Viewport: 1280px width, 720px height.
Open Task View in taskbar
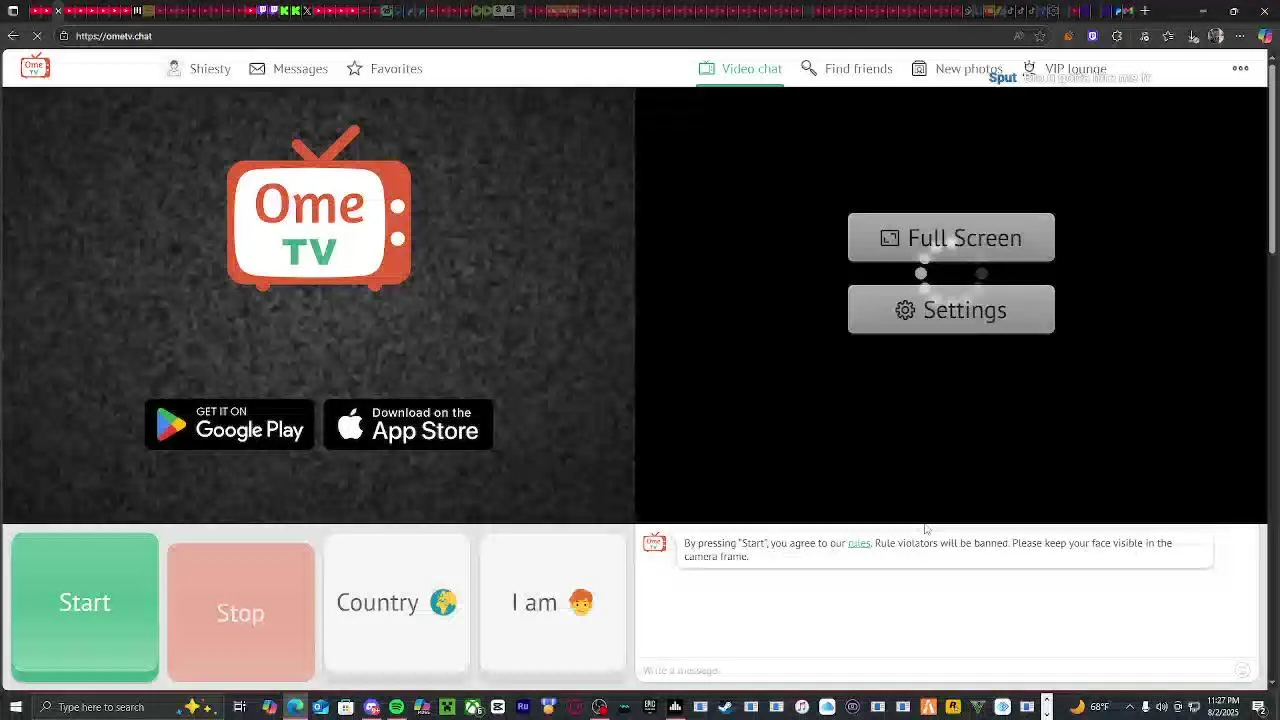tap(240, 707)
